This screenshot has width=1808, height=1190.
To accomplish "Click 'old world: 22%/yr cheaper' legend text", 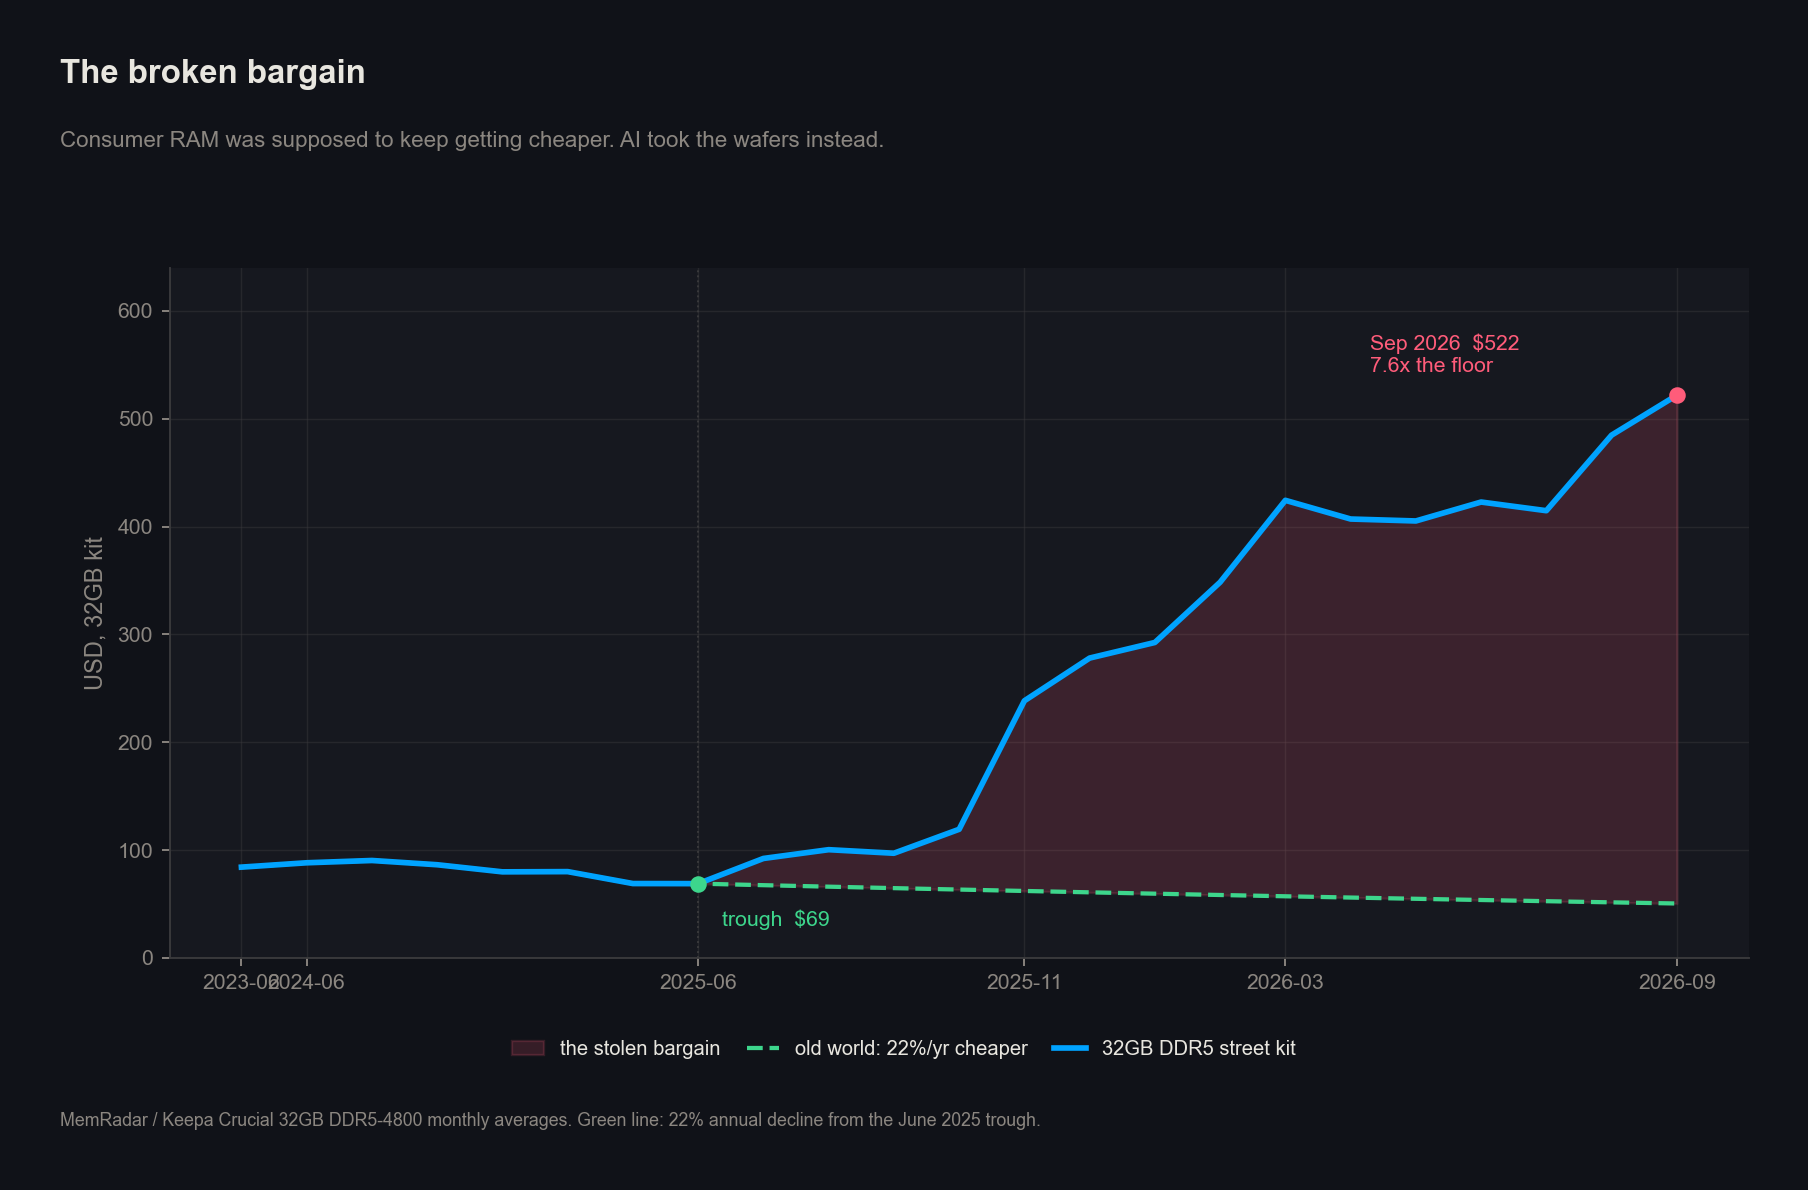I will pyautogui.click(x=911, y=1048).
